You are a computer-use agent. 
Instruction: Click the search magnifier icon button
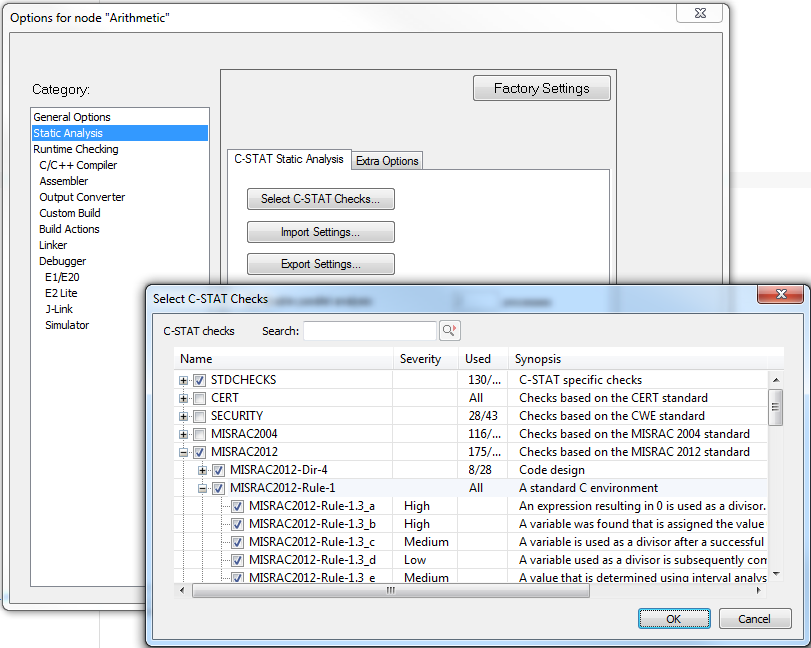pos(449,331)
